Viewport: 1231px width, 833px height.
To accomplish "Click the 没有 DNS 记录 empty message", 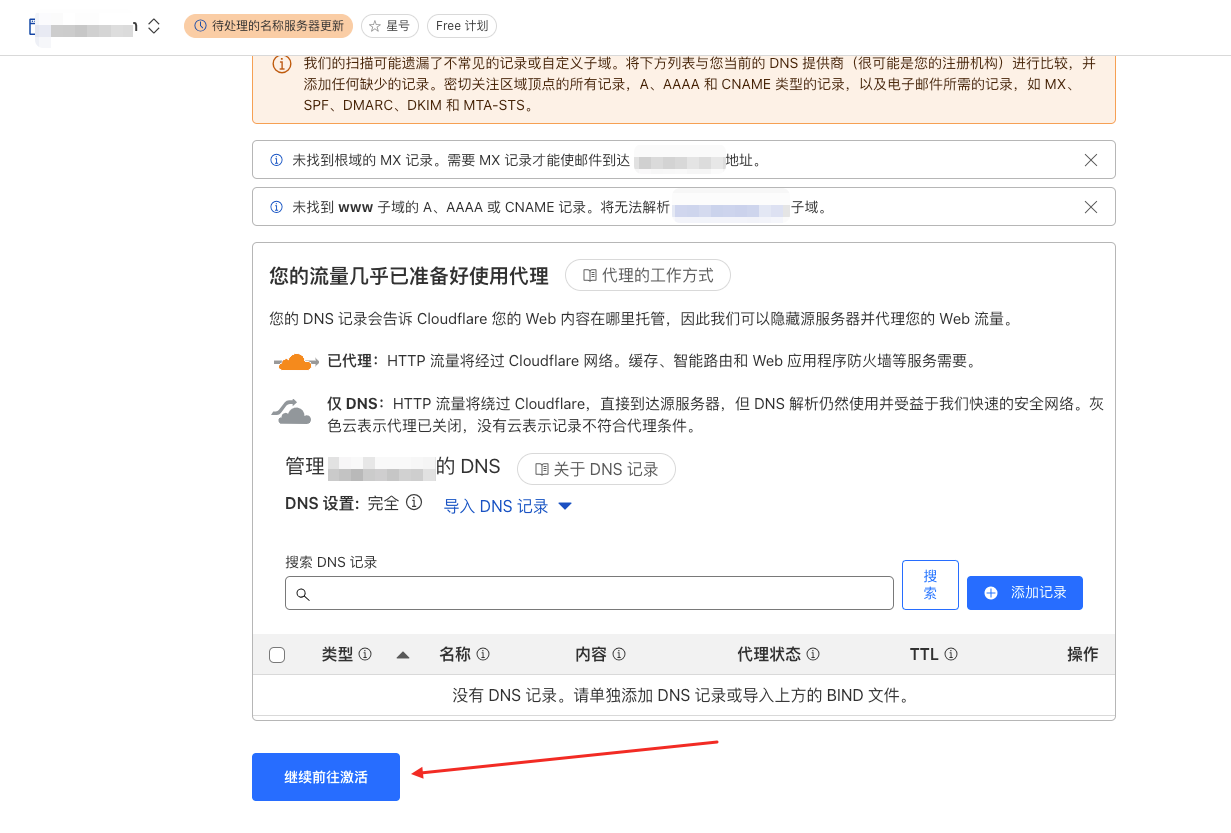I will pos(683,695).
